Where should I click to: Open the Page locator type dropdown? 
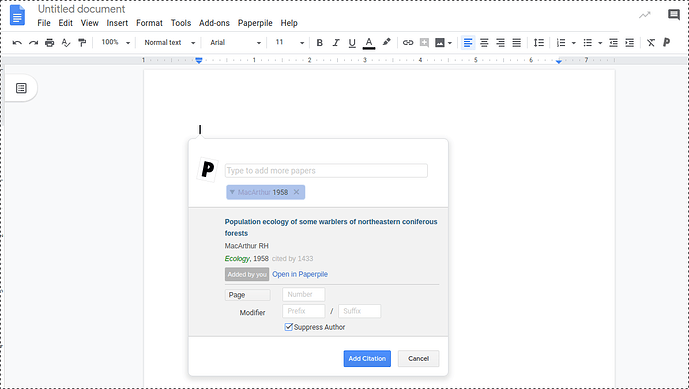coord(247,295)
